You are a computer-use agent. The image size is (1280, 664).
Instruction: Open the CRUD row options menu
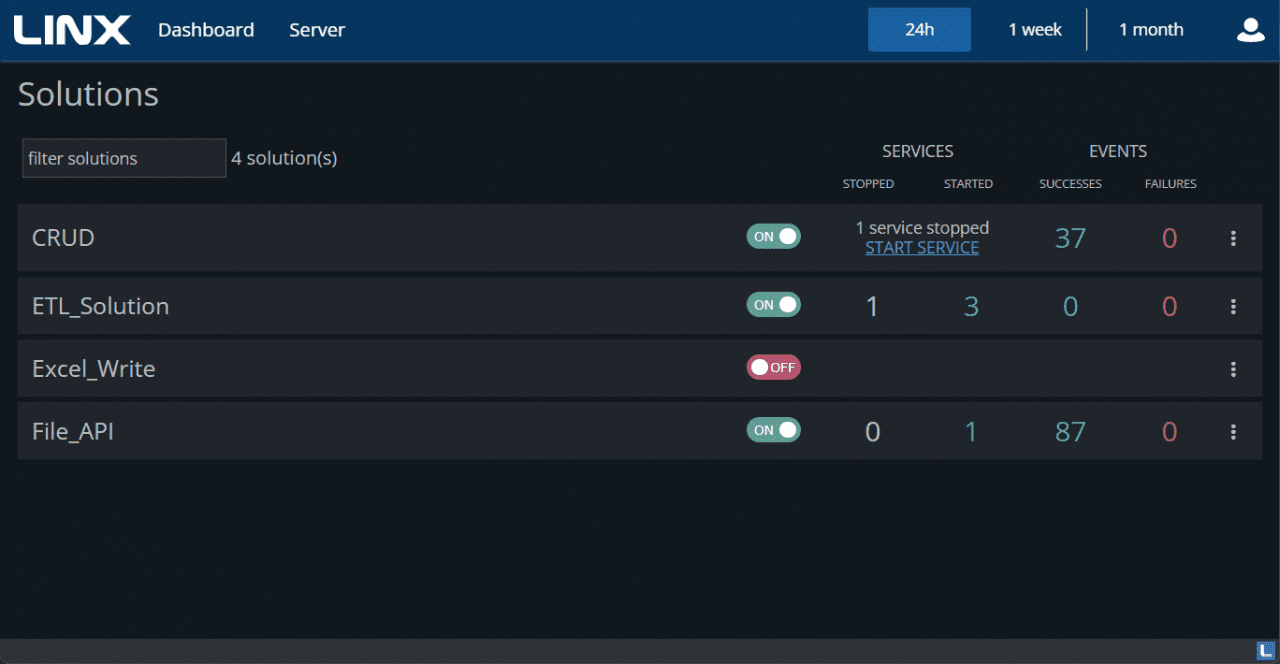pyautogui.click(x=1233, y=238)
